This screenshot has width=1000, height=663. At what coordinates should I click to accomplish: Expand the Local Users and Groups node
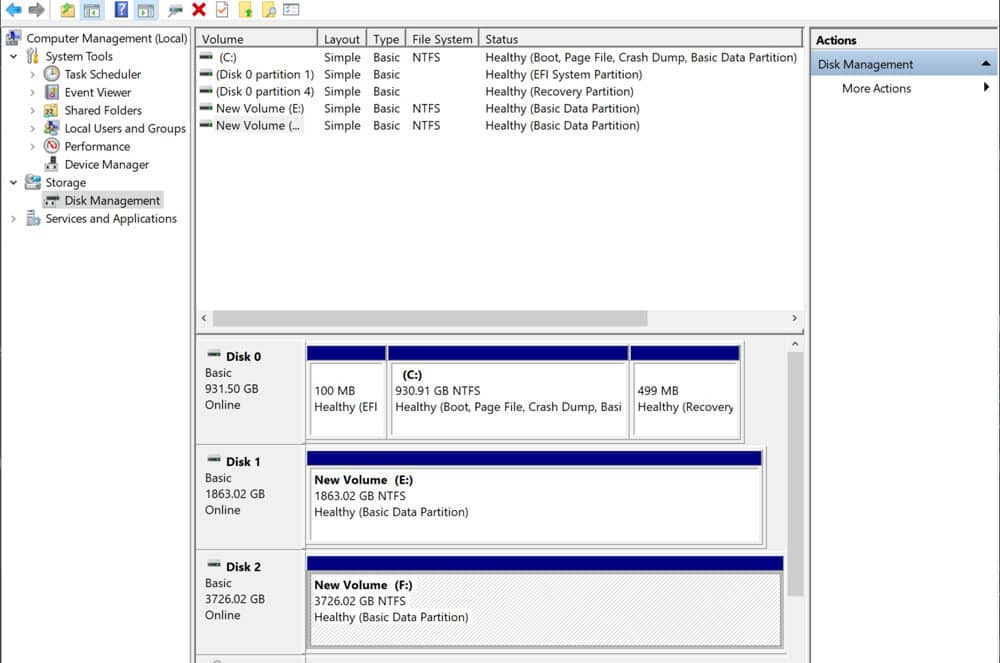point(33,128)
